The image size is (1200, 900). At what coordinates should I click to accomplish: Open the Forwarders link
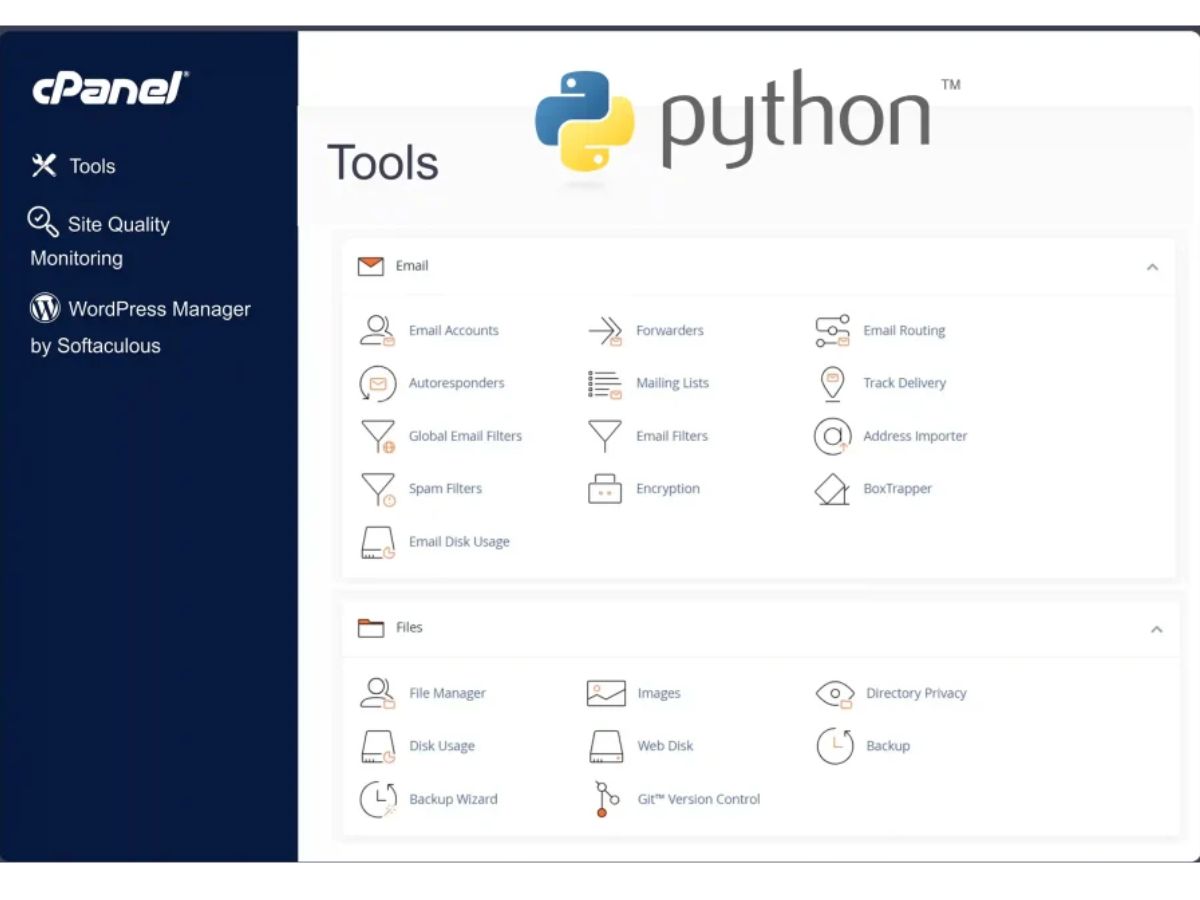tap(669, 331)
